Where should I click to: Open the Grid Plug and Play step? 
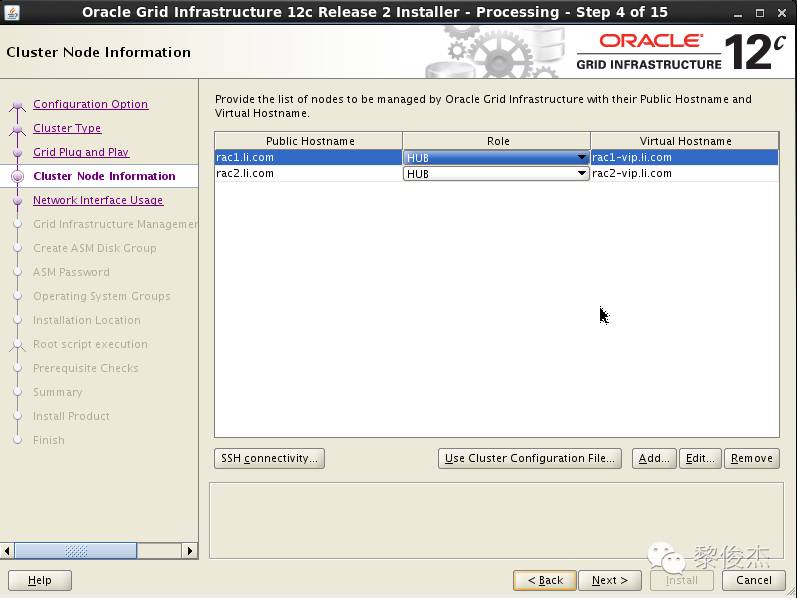pos(81,152)
